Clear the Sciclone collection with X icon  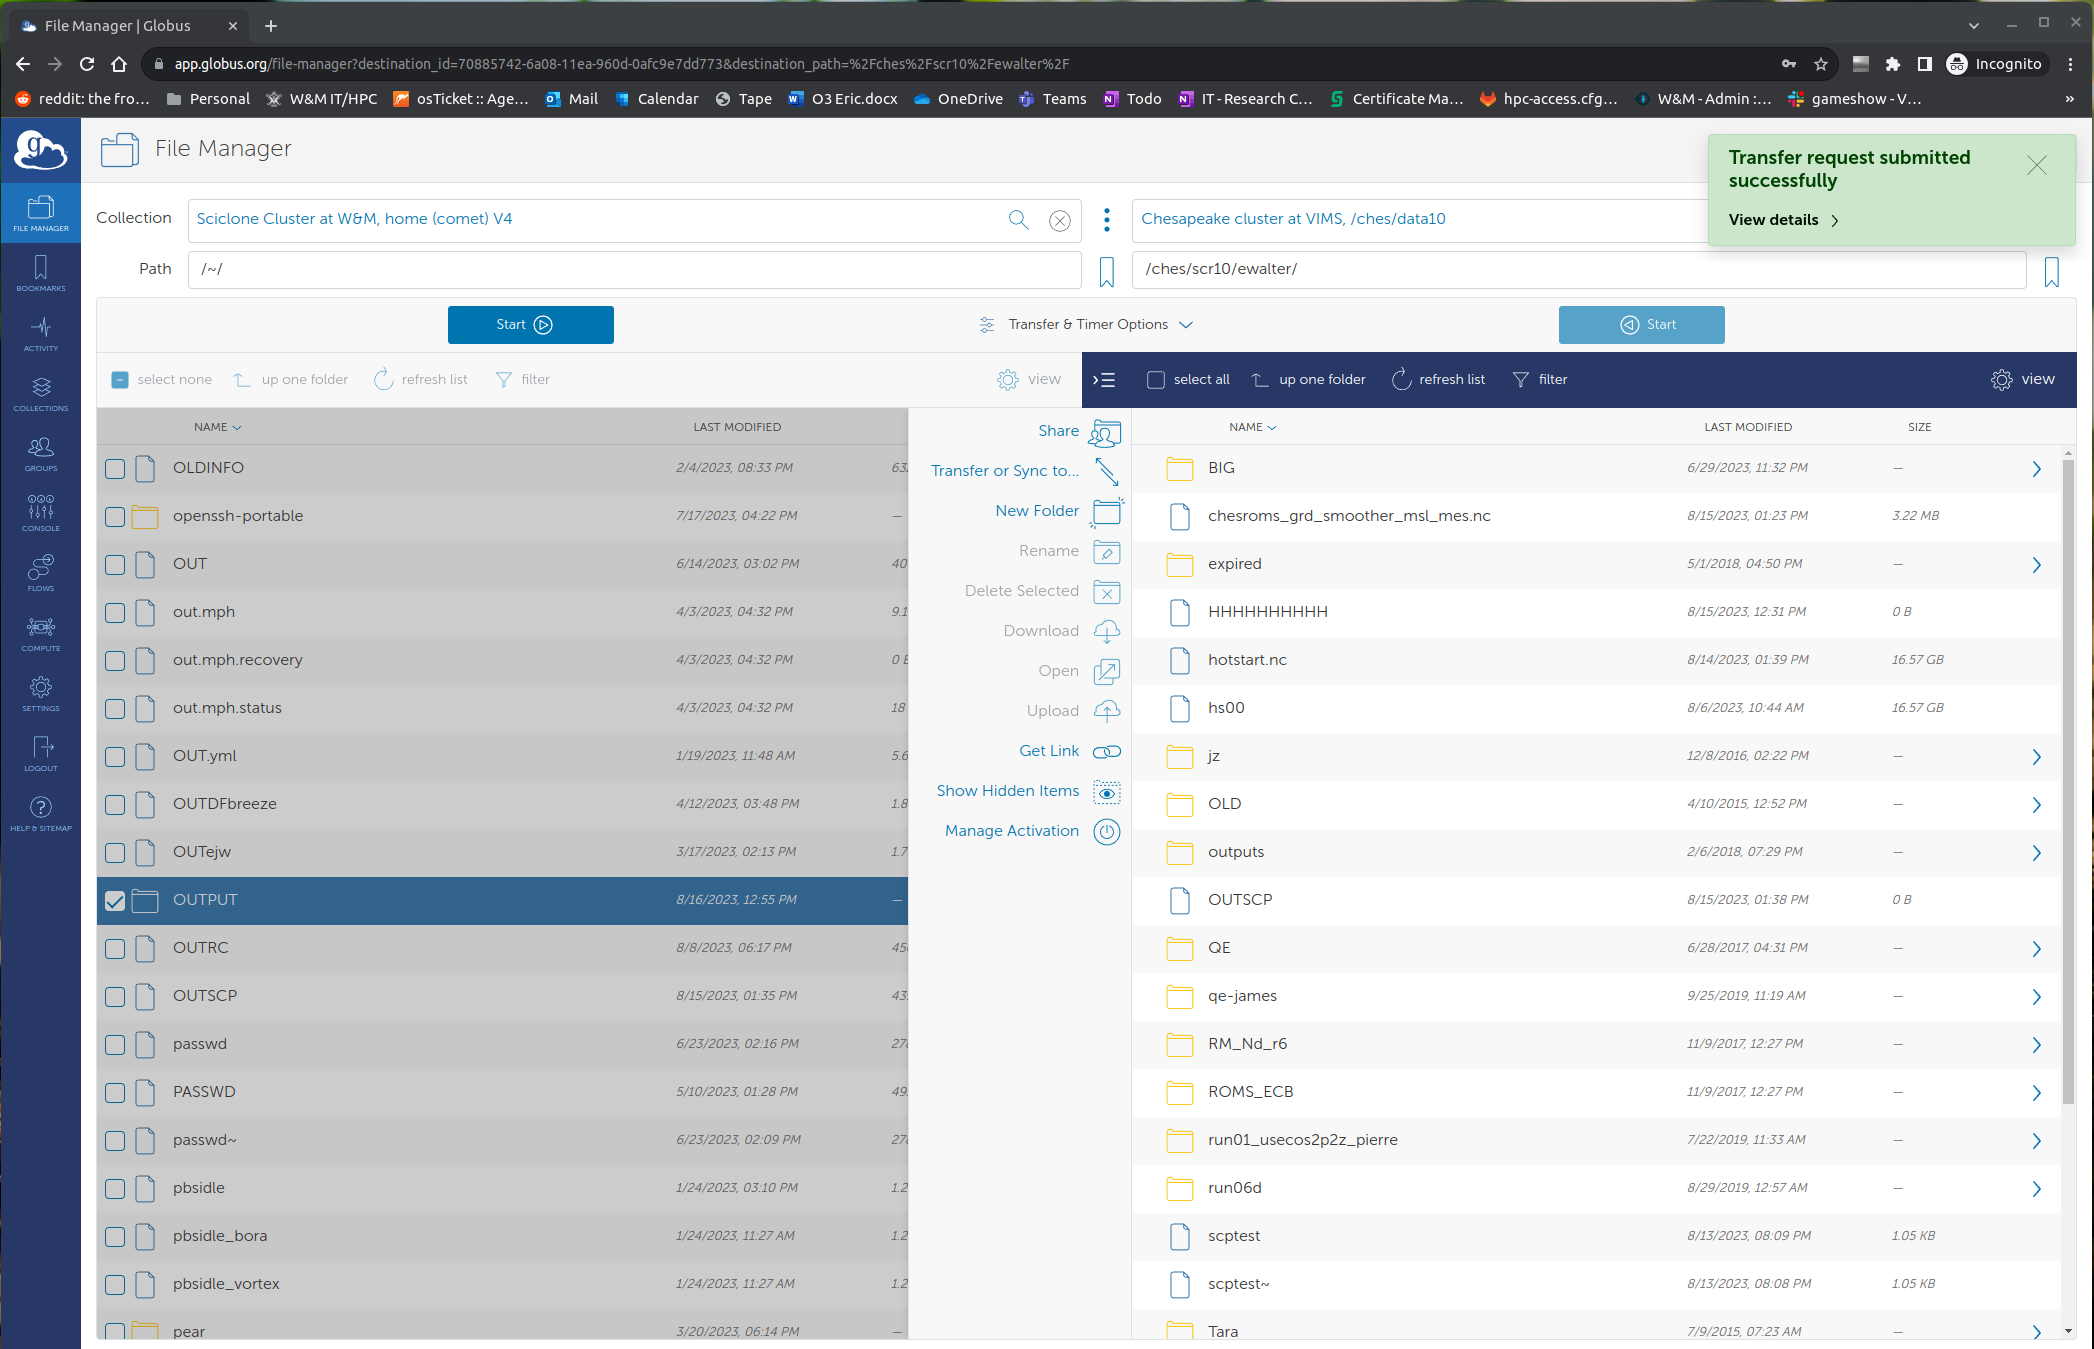click(1060, 220)
